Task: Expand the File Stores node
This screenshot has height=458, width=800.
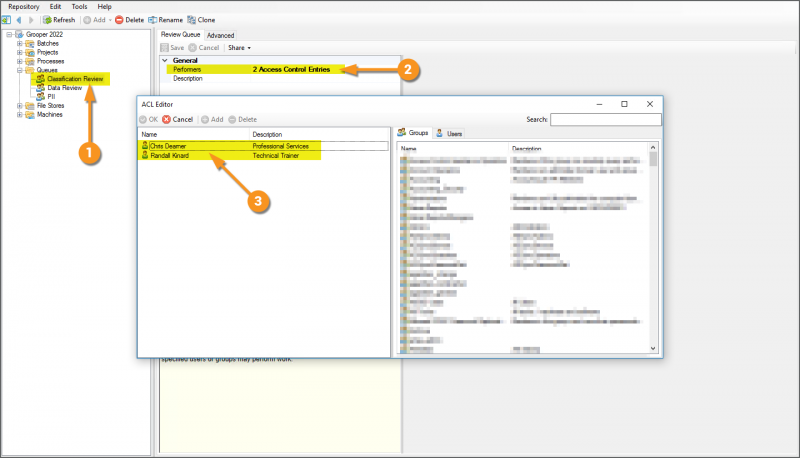Action: 19,106
